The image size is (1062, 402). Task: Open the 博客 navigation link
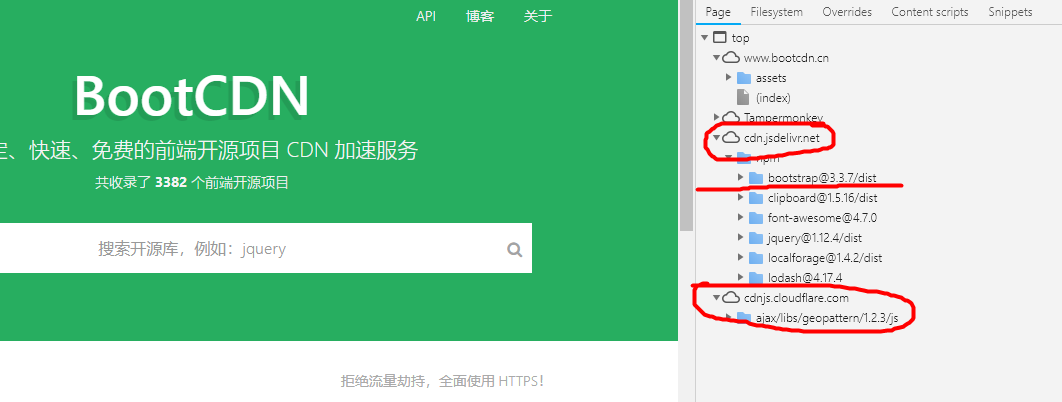(x=480, y=16)
